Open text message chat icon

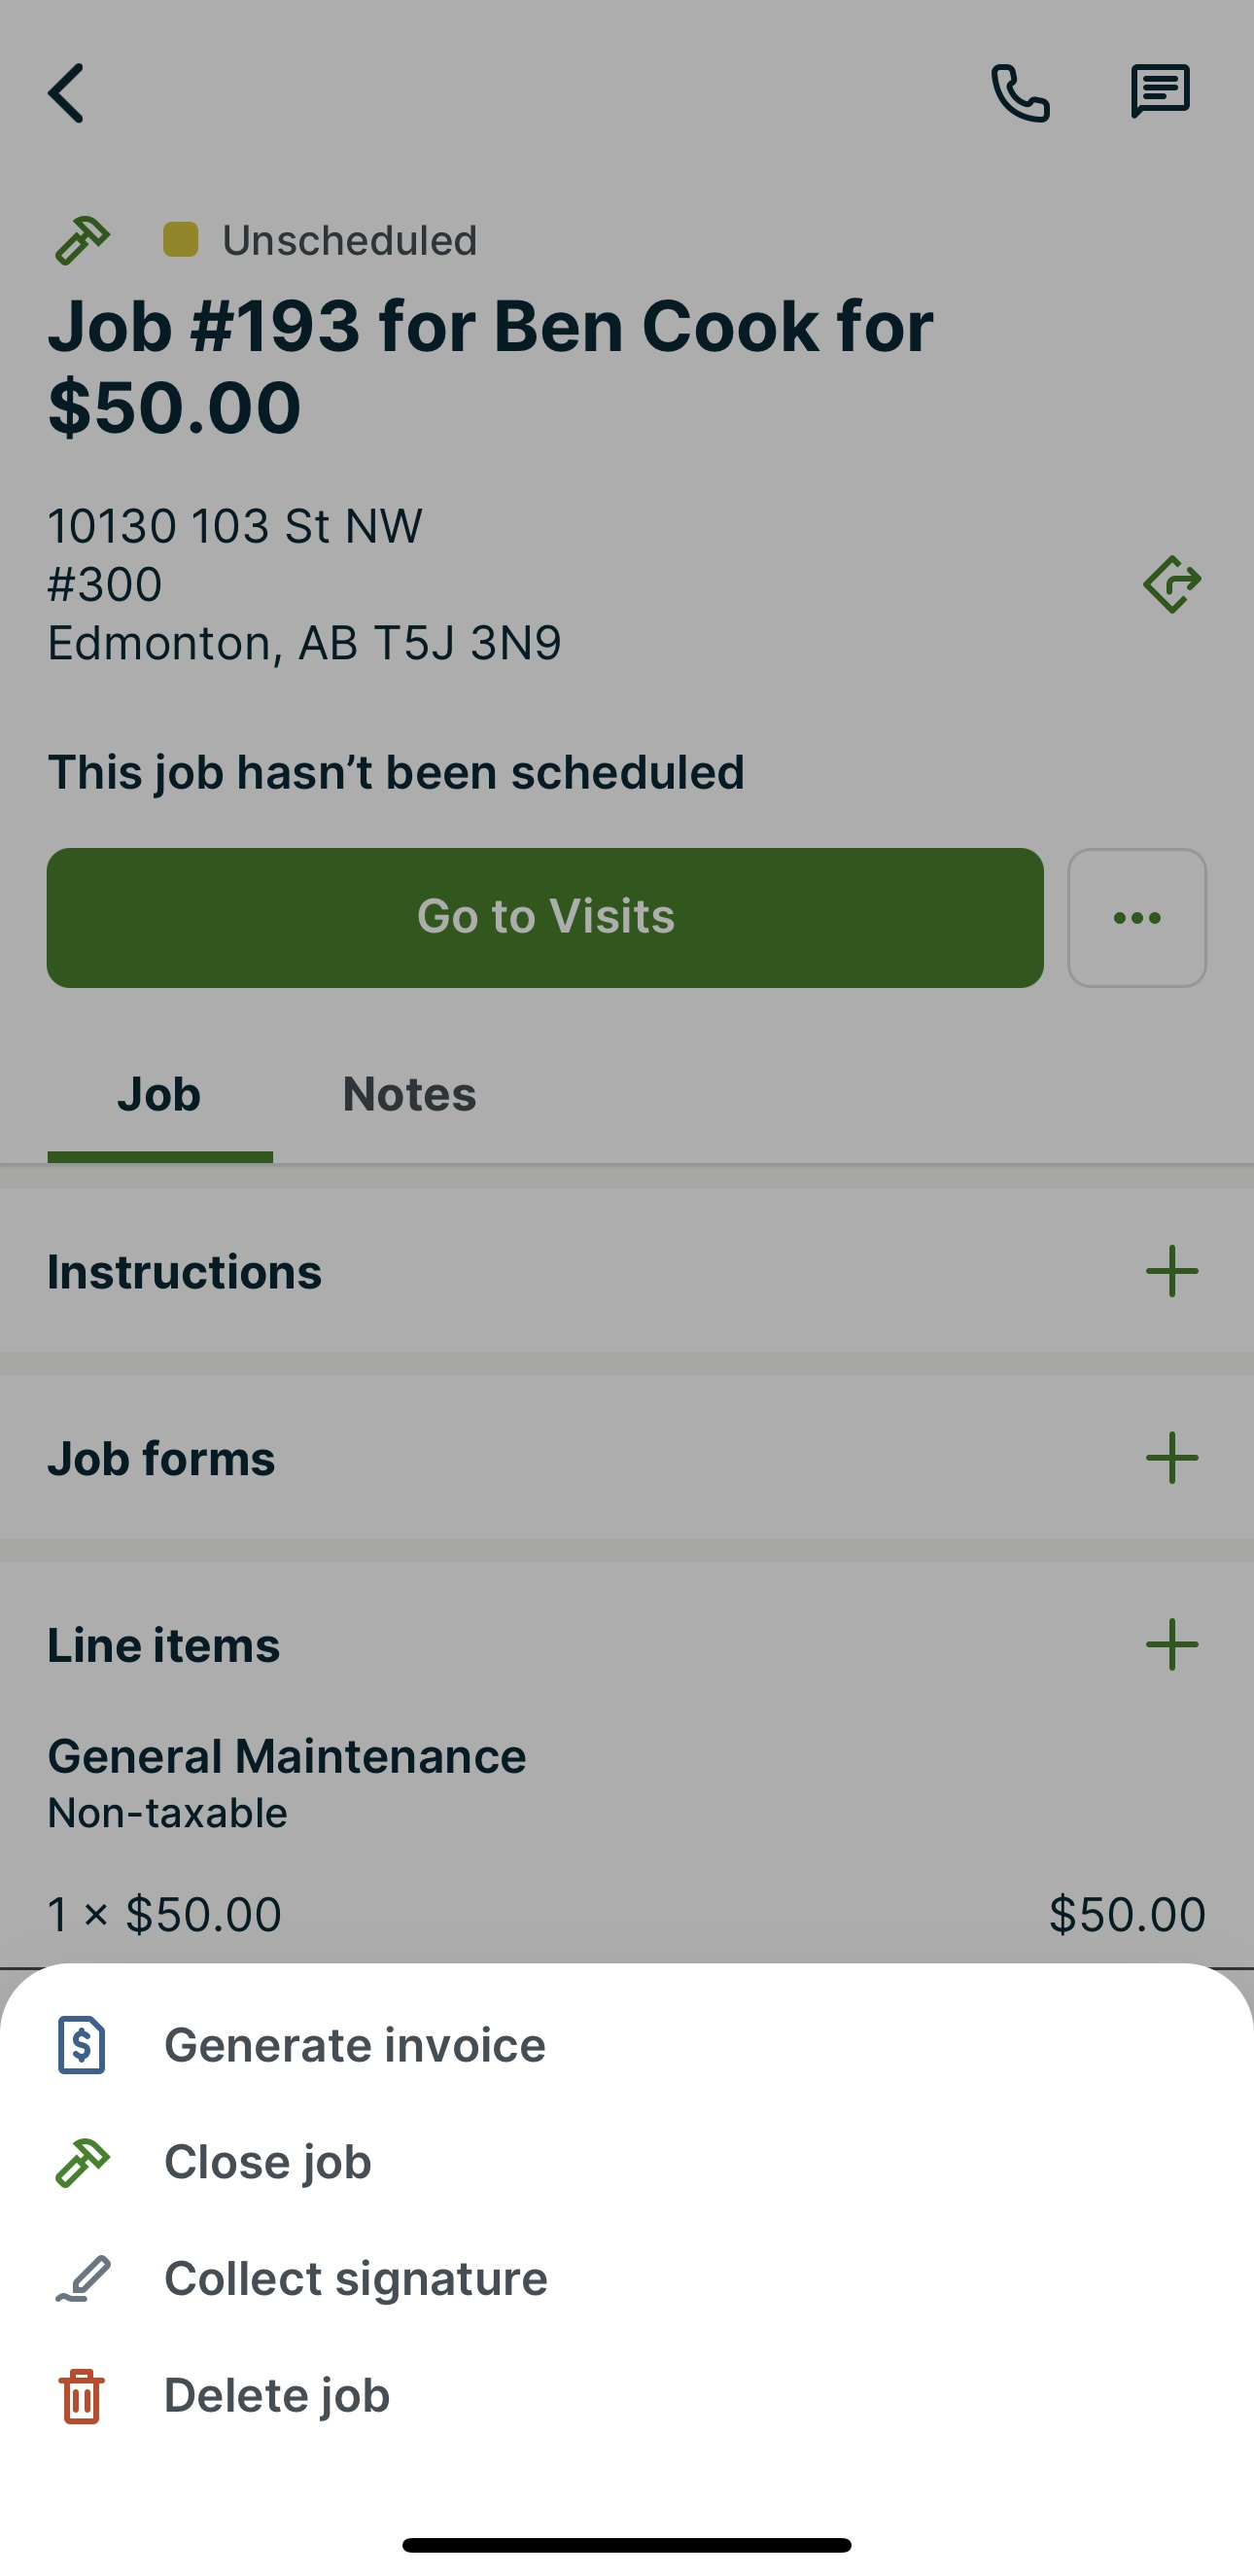point(1160,92)
